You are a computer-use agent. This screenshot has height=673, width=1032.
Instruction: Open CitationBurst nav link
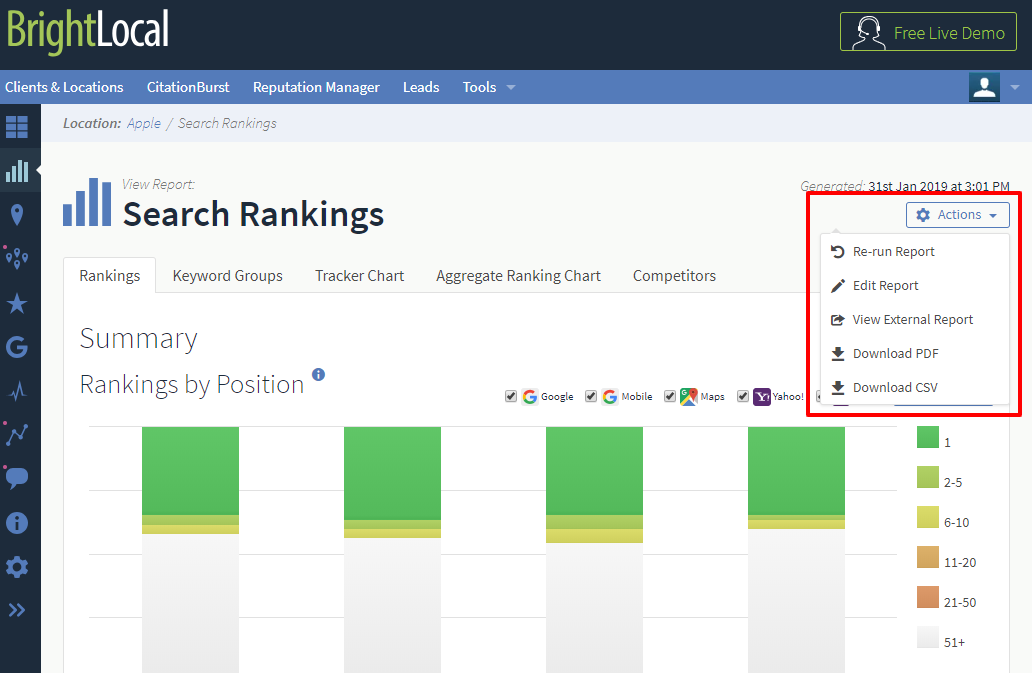188,87
